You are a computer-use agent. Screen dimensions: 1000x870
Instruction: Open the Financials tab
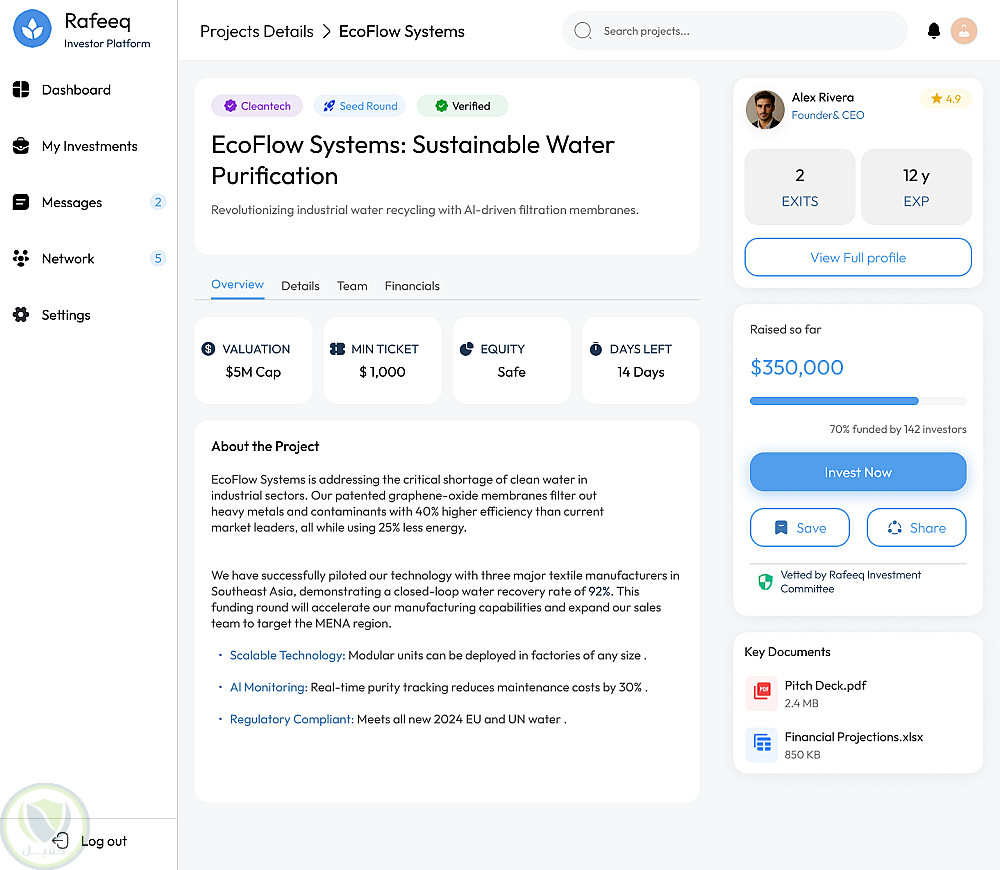[412, 286]
